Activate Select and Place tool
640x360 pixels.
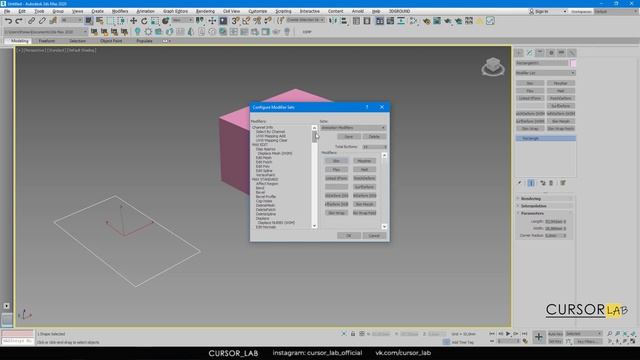tap(165, 21)
